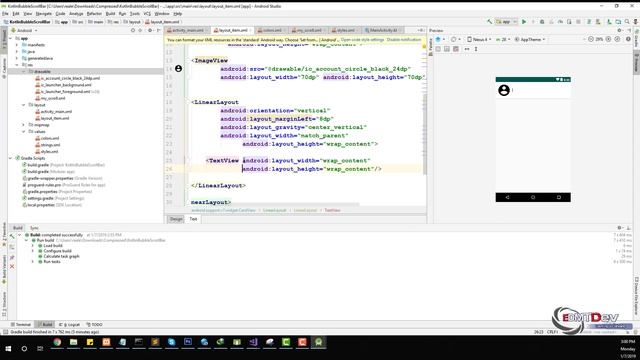The image size is (640, 360).
Task: Click the pin tab icon in Build panel
Action: [x=12, y=258]
